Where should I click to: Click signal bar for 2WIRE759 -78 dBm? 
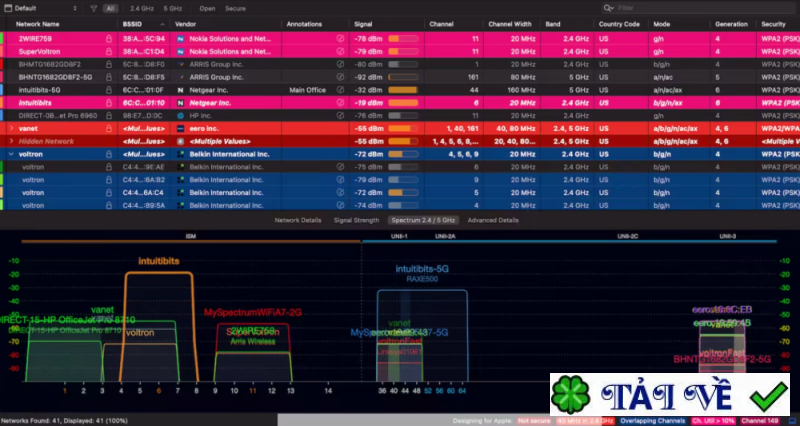point(403,38)
